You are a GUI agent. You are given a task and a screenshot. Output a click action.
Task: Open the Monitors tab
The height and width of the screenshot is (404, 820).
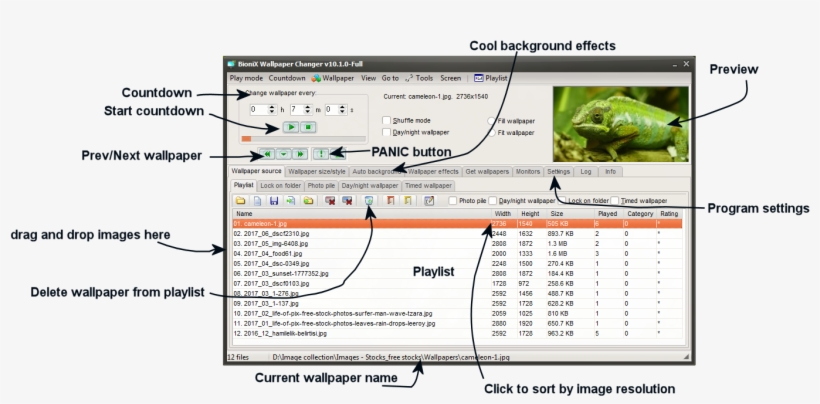tap(528, 171)
